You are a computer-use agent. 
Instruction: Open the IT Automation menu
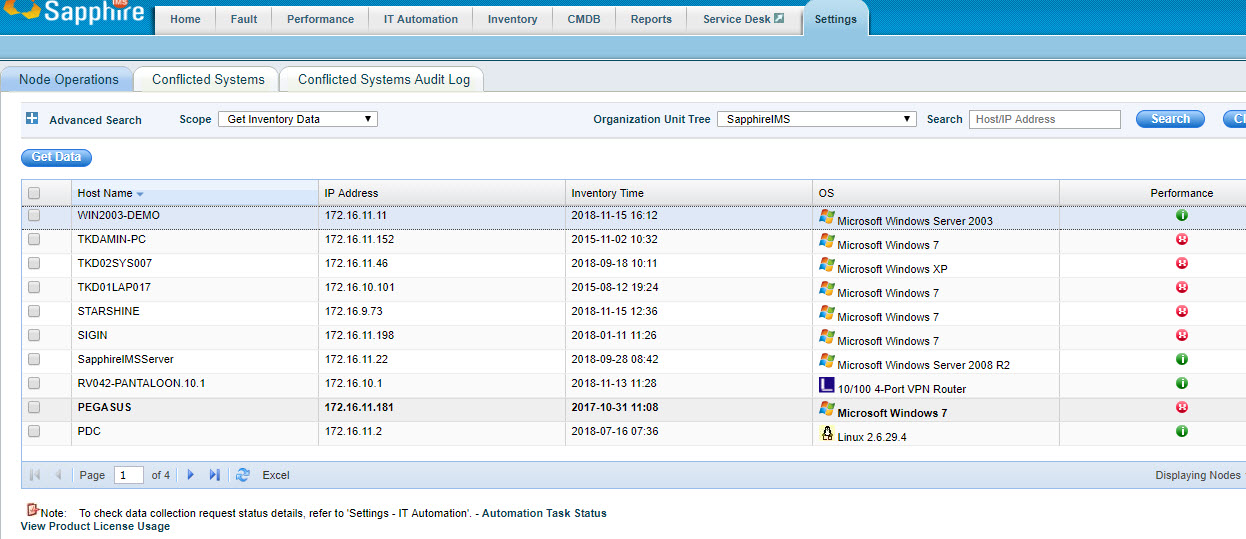pyautogui.click(x=420, y=19)
